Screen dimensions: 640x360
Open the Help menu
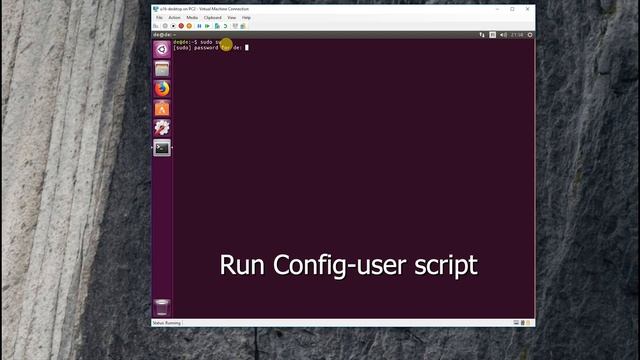246,18
